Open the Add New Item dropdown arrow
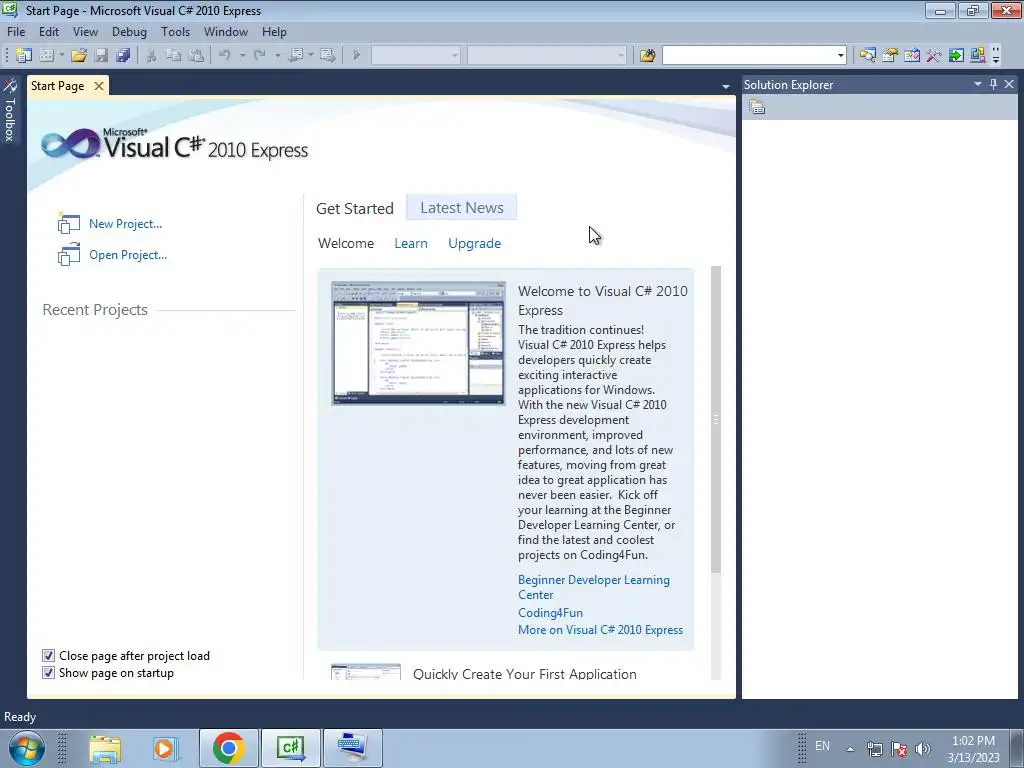1024x768 pixels. click(x=61, y=56)
